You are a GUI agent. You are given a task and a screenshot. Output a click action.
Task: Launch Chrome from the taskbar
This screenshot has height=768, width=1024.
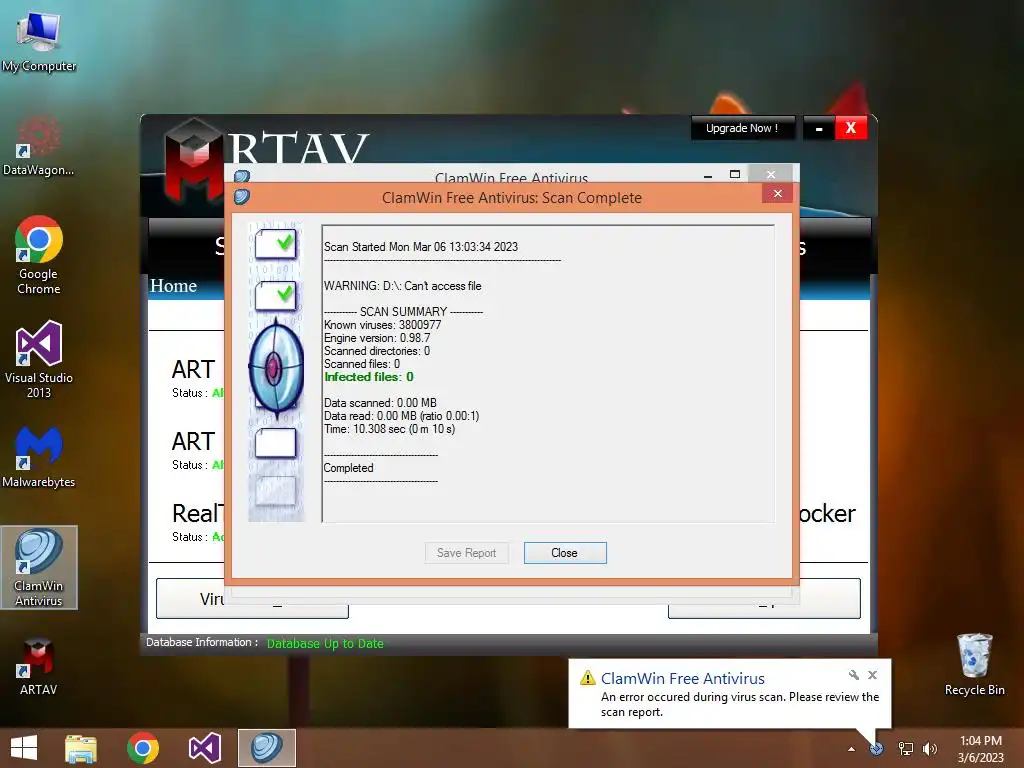coord(143,748)
